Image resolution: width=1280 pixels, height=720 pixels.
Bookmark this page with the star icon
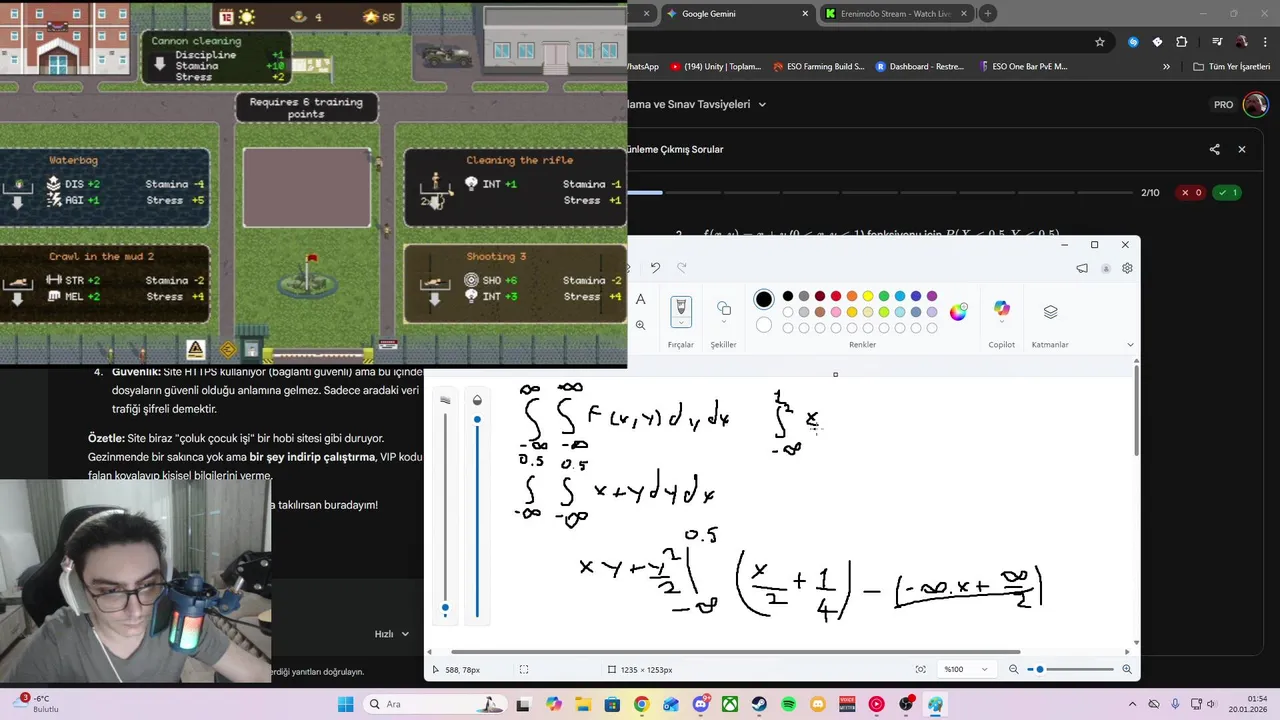1100,42
